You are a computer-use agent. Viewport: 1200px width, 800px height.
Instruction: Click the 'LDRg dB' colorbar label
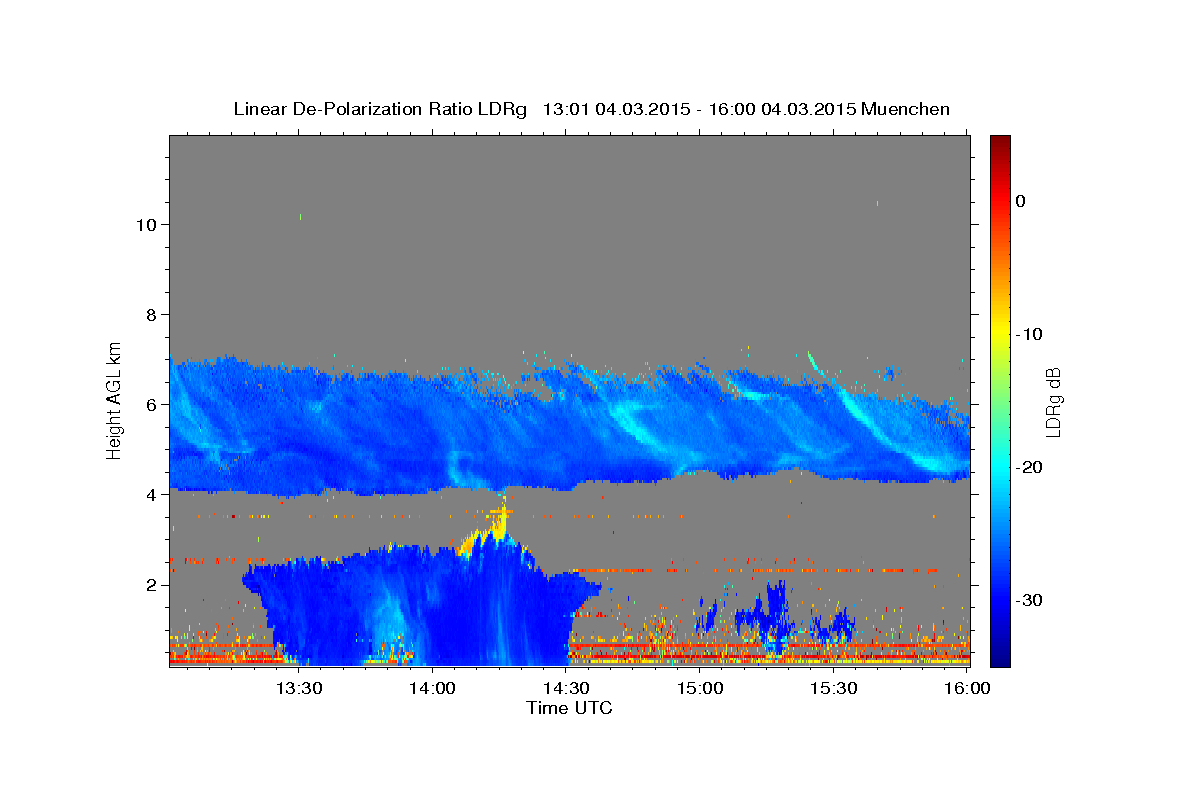(x=1053, y=402)
